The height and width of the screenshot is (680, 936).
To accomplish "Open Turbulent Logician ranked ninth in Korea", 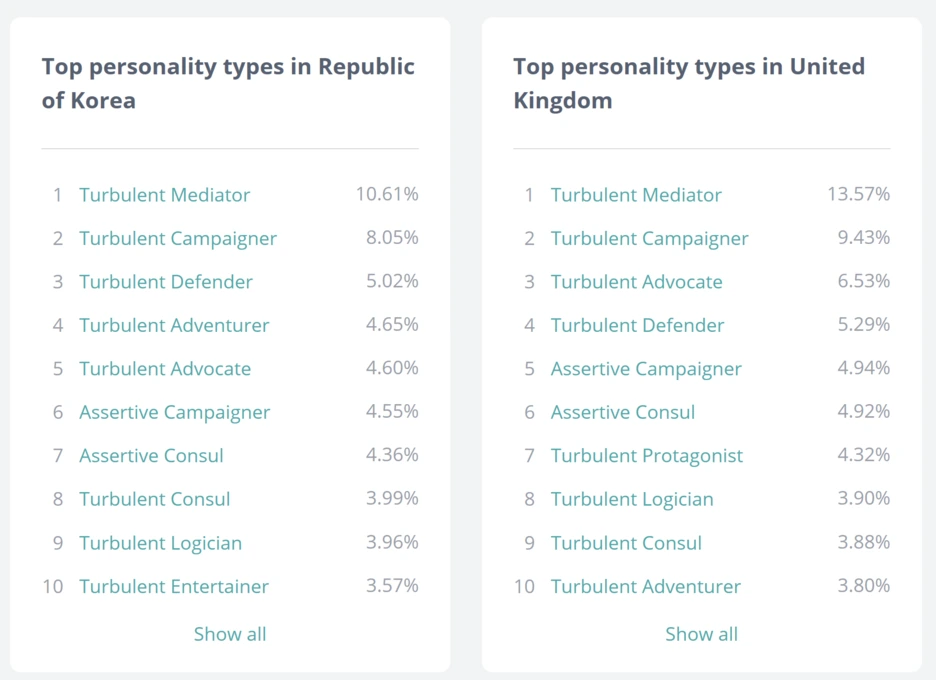I will 160,543.
